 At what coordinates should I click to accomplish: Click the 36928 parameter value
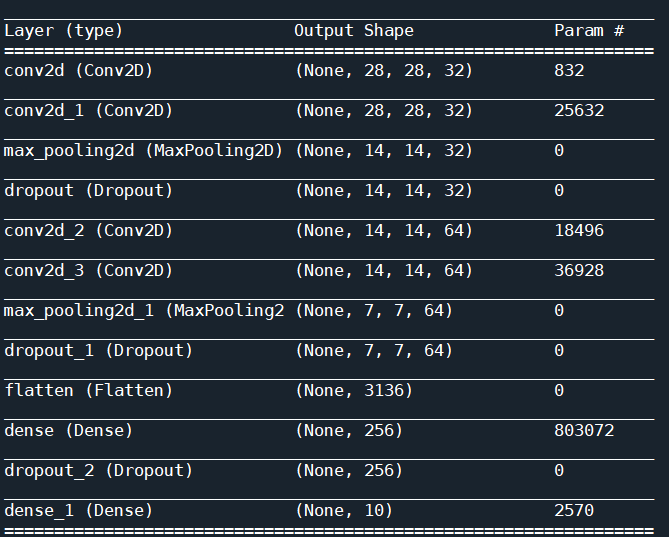point(579,271)
